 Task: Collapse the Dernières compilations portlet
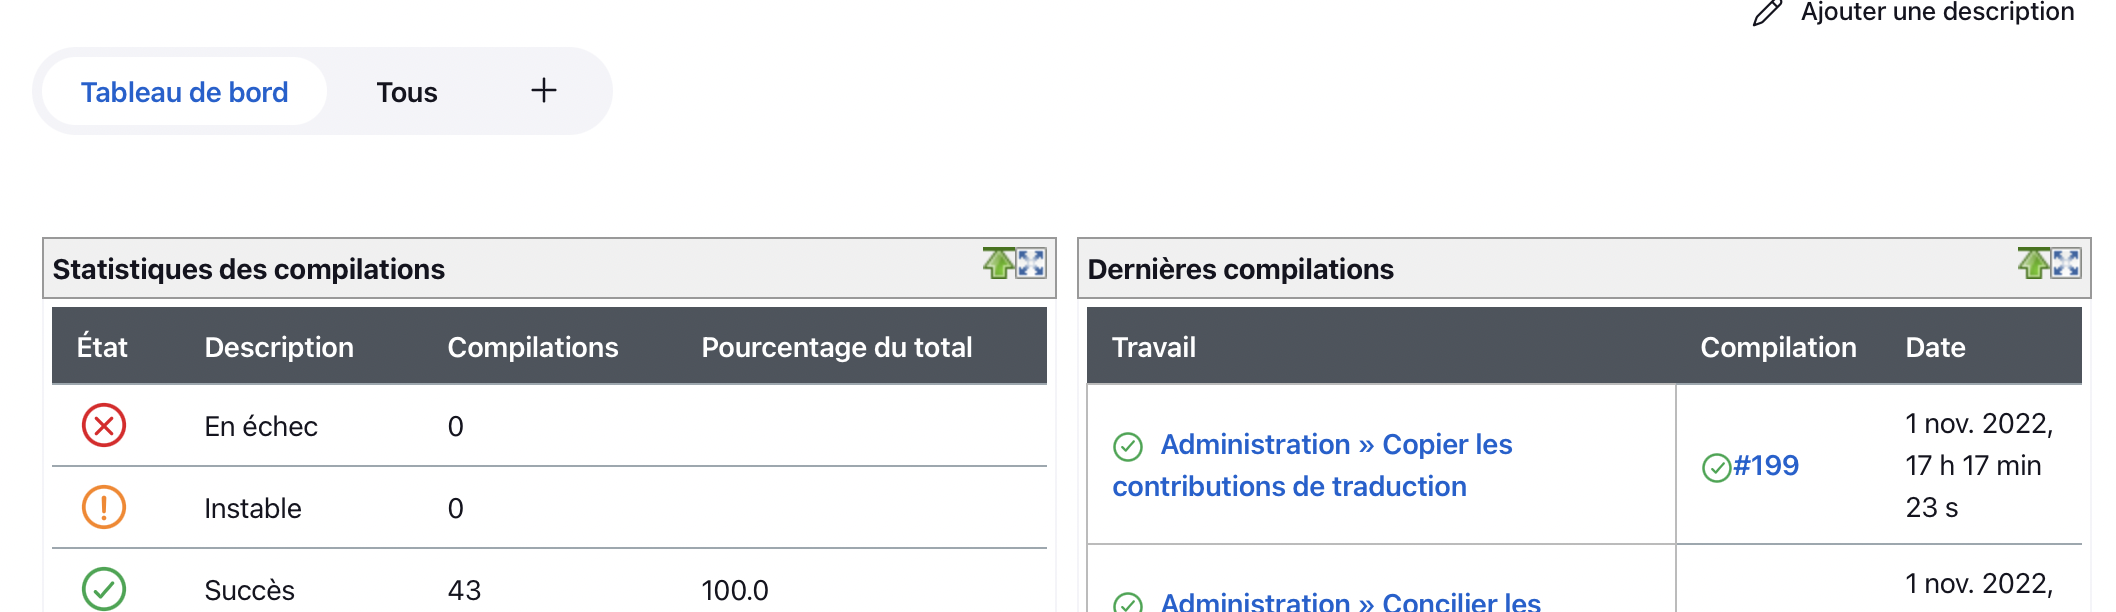click(2033, 263)
